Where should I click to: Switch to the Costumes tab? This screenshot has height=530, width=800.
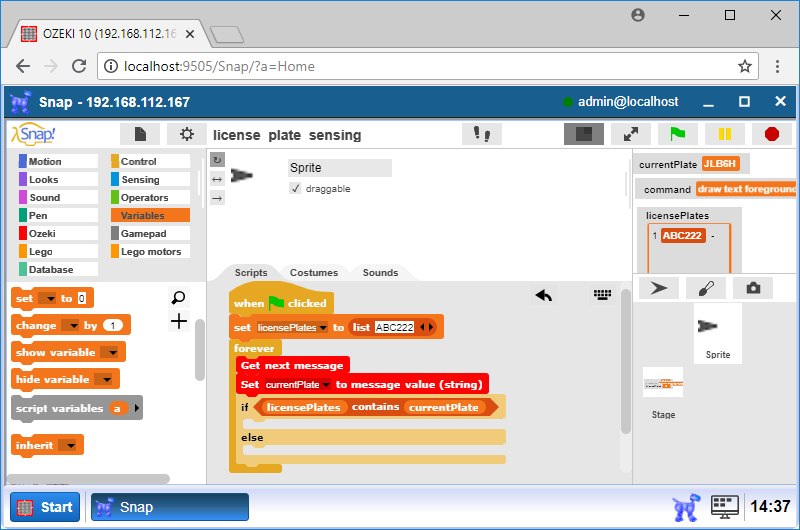(x=314, y=272)
